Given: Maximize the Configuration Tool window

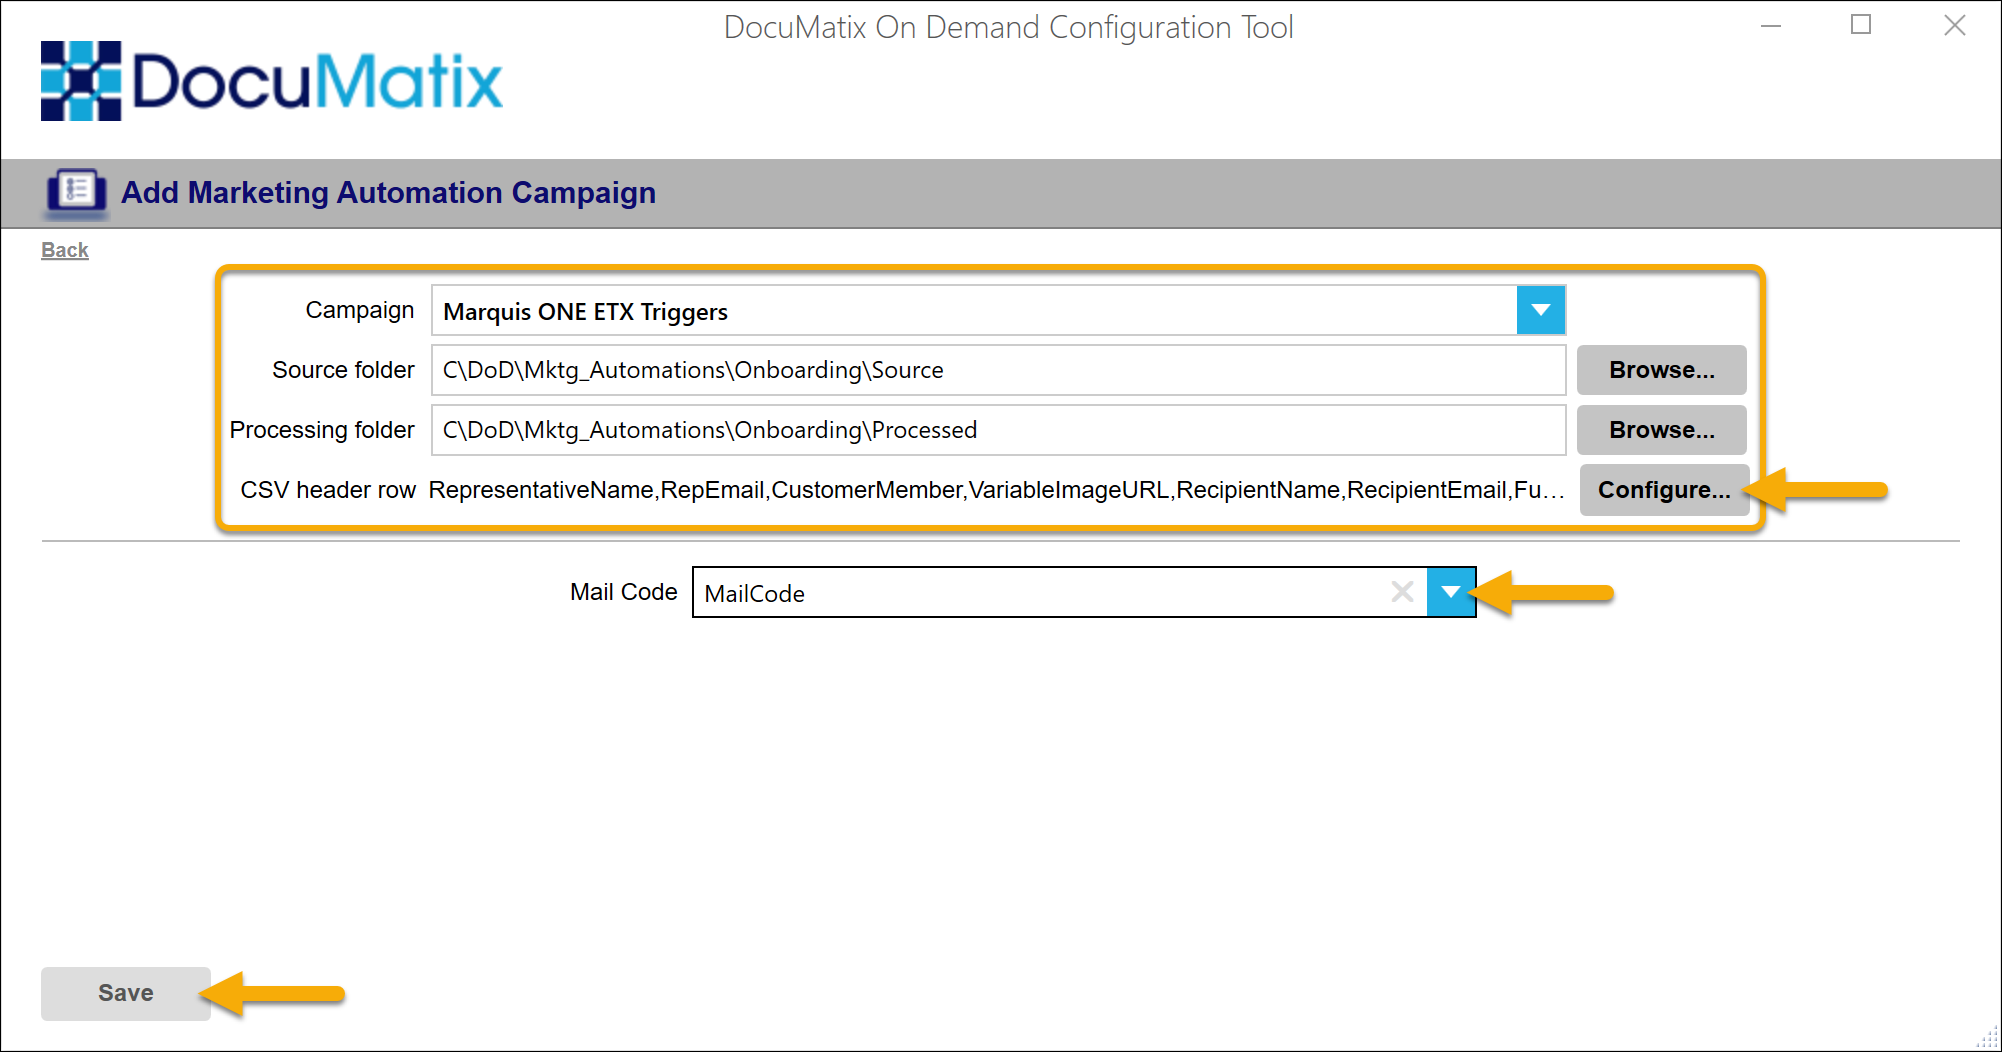Looking at the screenshot, I should 1861,25.
